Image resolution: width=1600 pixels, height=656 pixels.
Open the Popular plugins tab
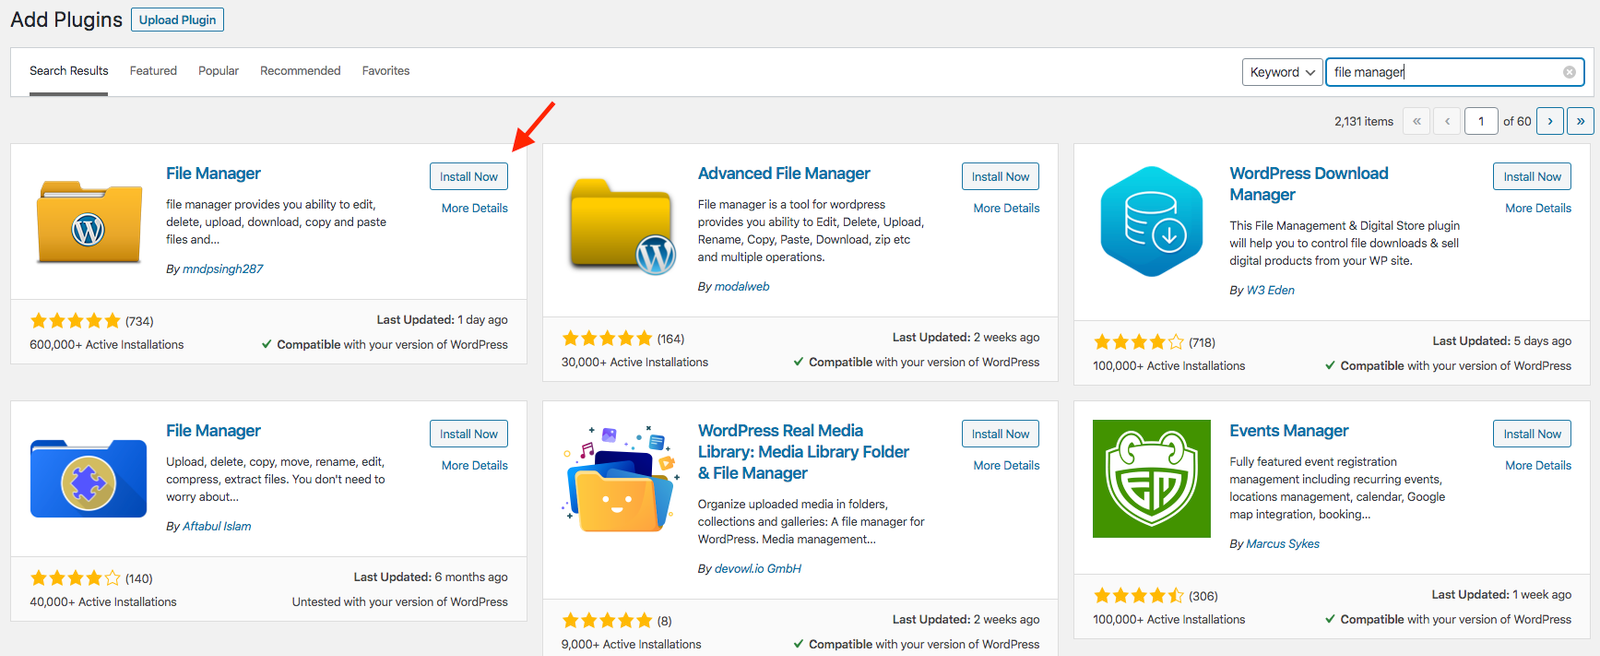point(218,71)
